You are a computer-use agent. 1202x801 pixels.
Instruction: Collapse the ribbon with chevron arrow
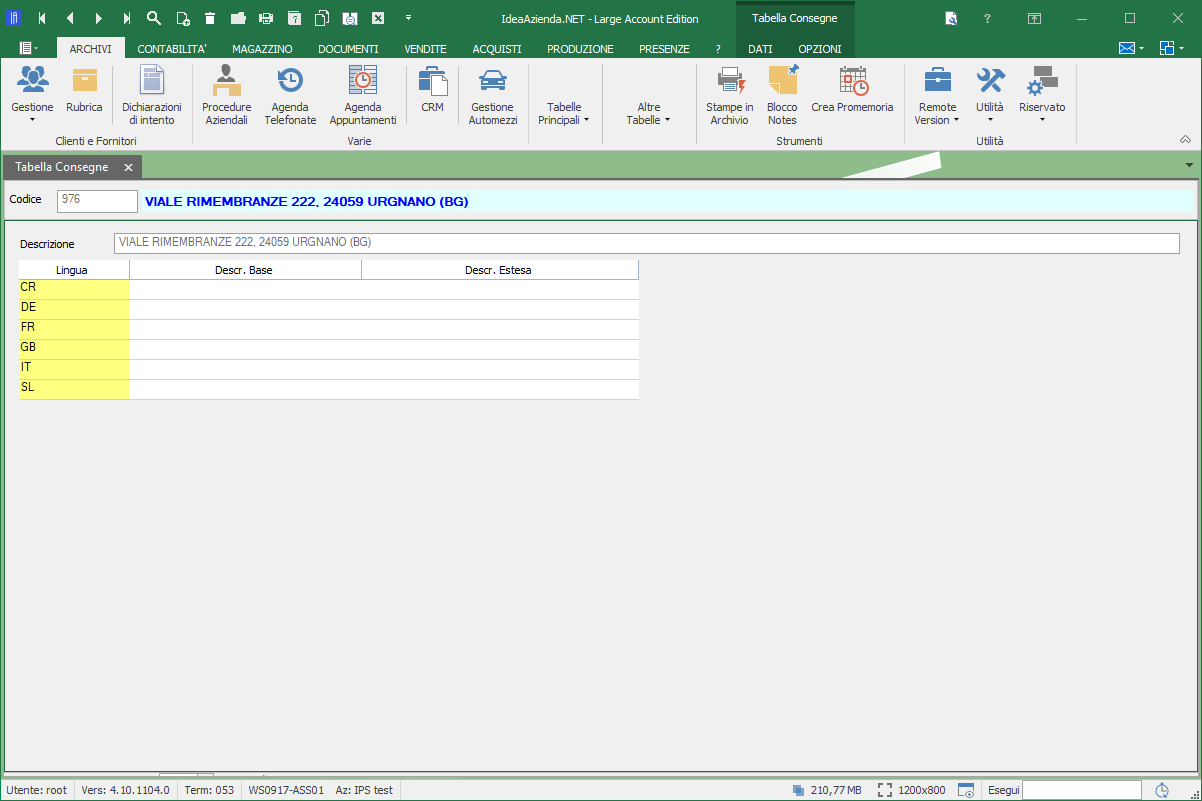(1186, 140)
